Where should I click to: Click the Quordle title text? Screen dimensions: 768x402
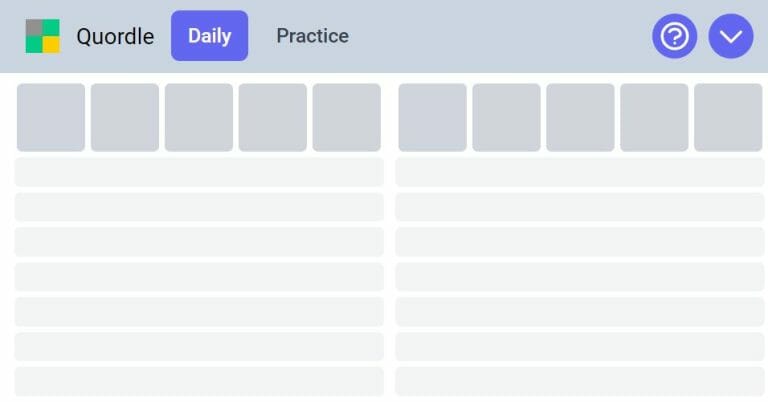coord(115,36)
